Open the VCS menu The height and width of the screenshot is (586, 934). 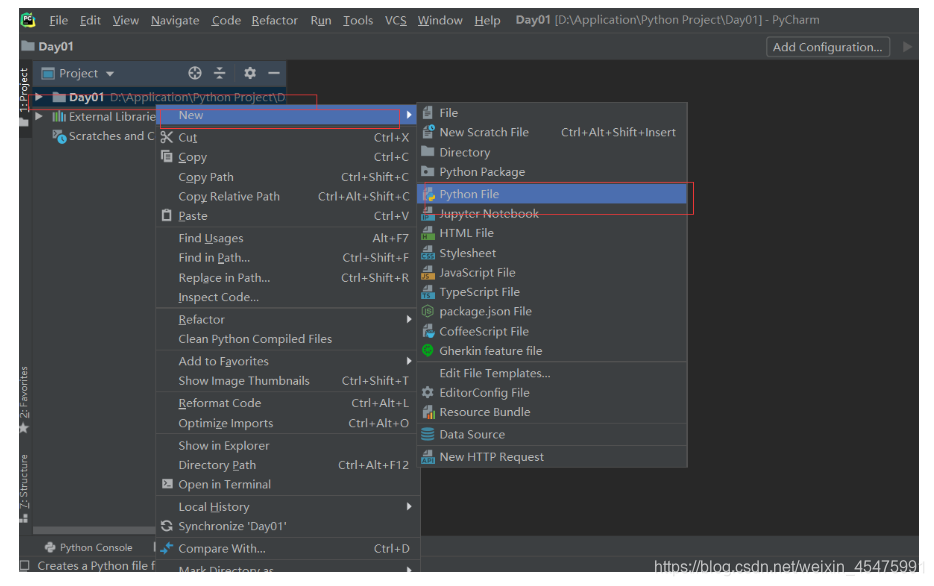click(396, 20)
